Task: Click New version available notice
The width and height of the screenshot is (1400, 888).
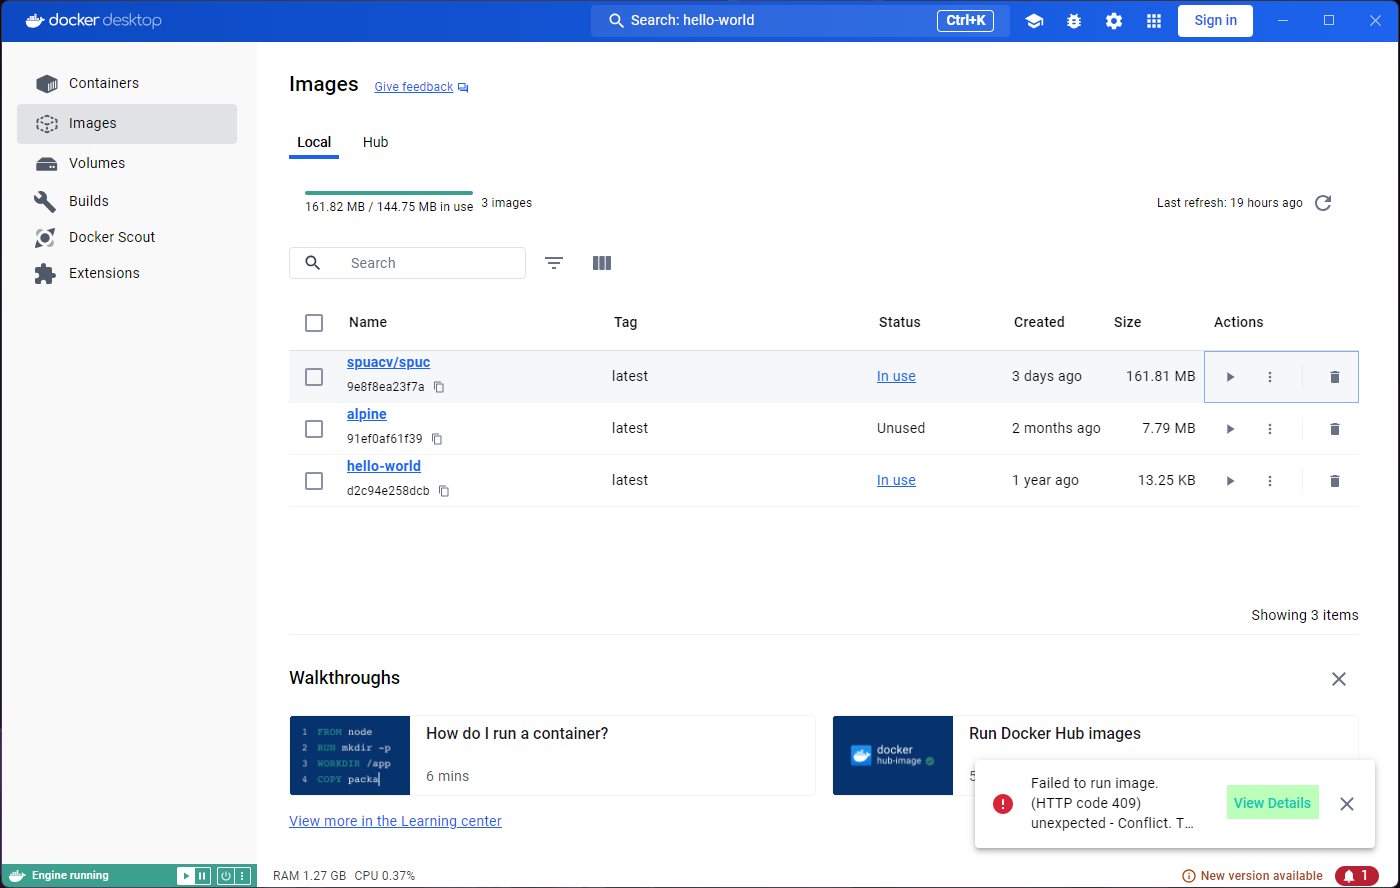Action: point(1252,876)
